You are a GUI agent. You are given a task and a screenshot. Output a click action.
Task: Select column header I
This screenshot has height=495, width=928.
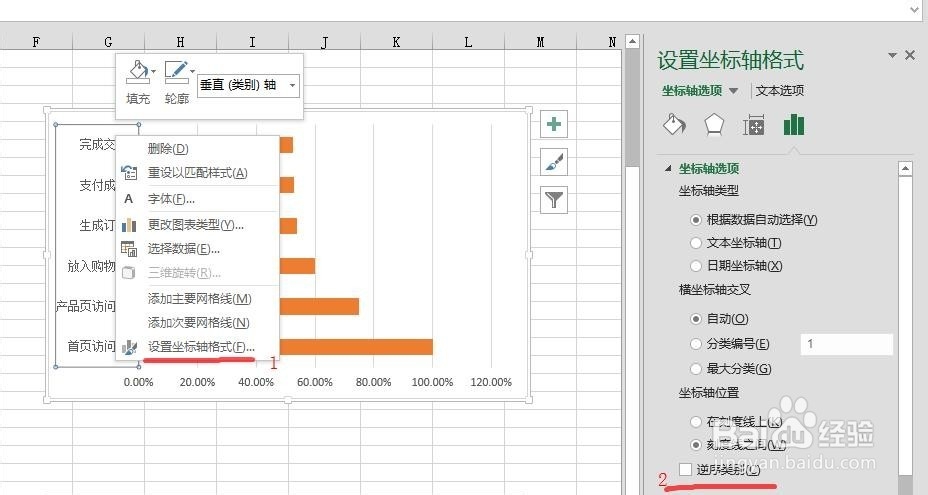point(253,42)
